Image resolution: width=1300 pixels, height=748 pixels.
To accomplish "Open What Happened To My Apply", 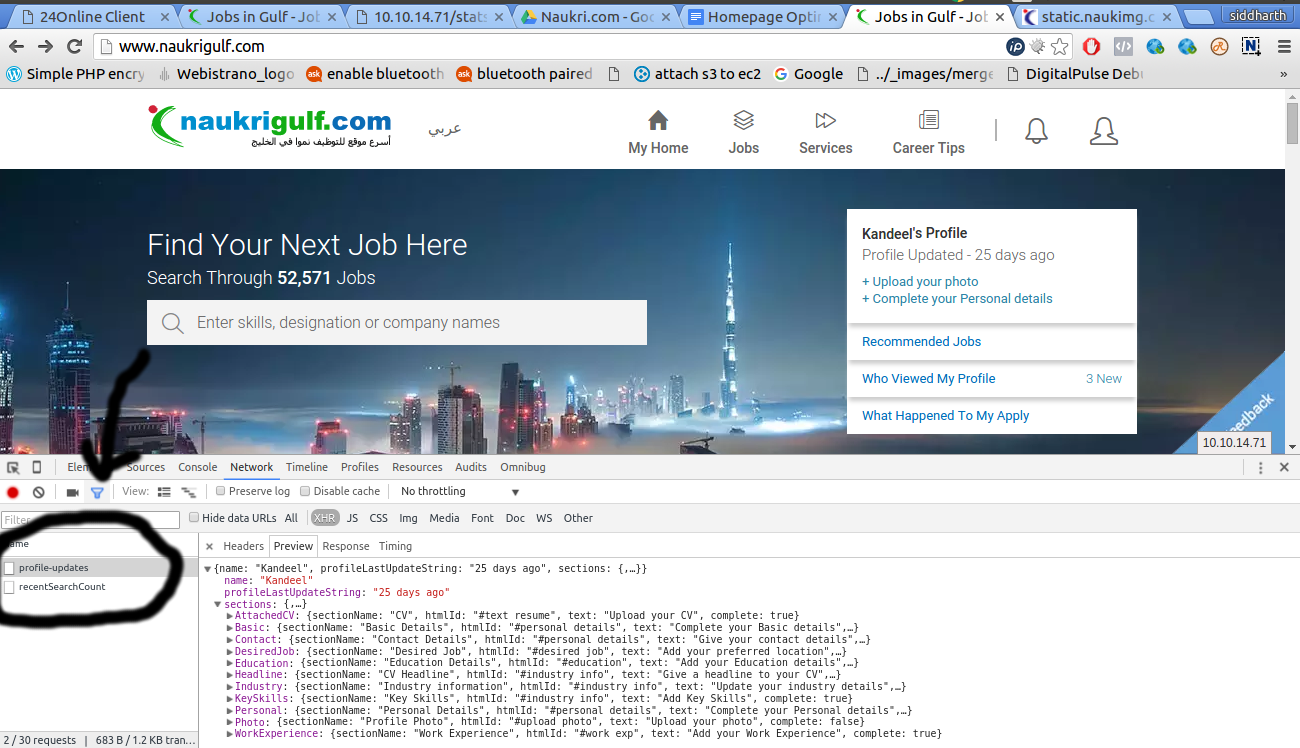I will coord(945,416).
